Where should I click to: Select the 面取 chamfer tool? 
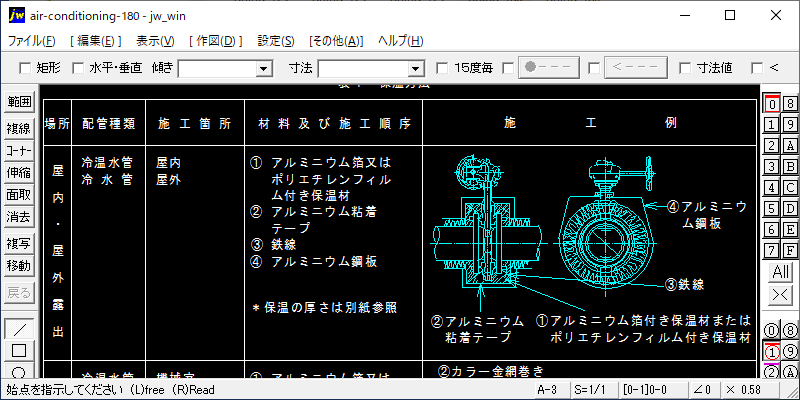coord(19,195)
